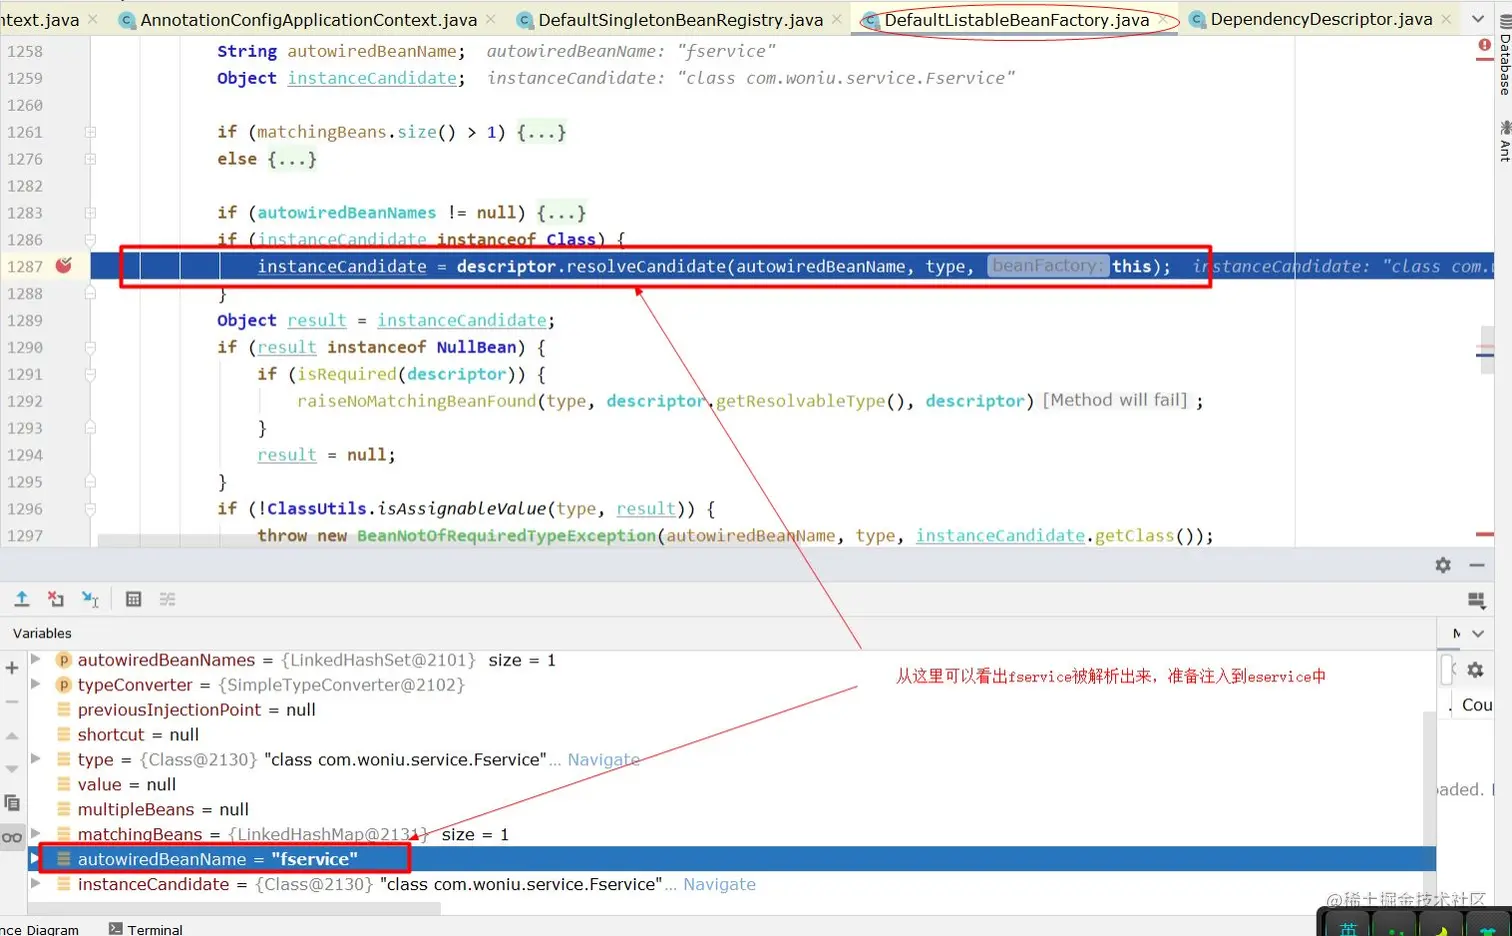Collapse the block starting at line 1290
This screenshot has height=936, width=1512.
pyautogui.click(x=90, y=347)
